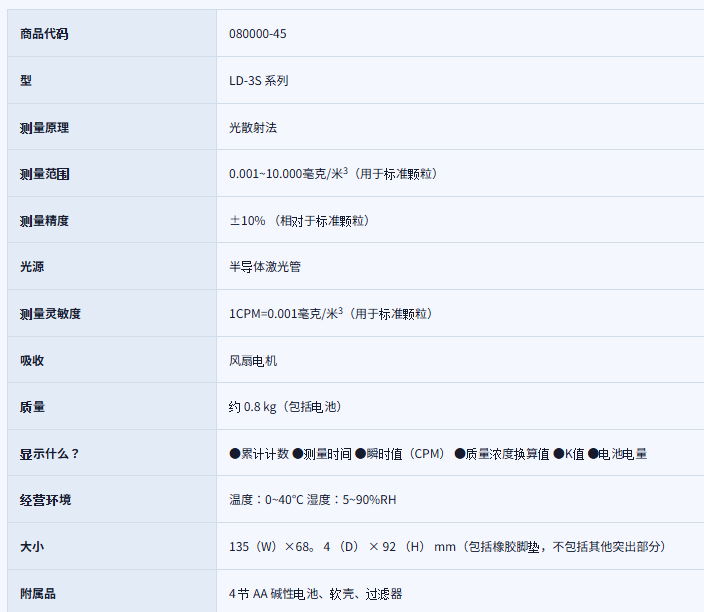Click the 1CPM=0.001毫克/米 sensitivity value

coord(285,314)
